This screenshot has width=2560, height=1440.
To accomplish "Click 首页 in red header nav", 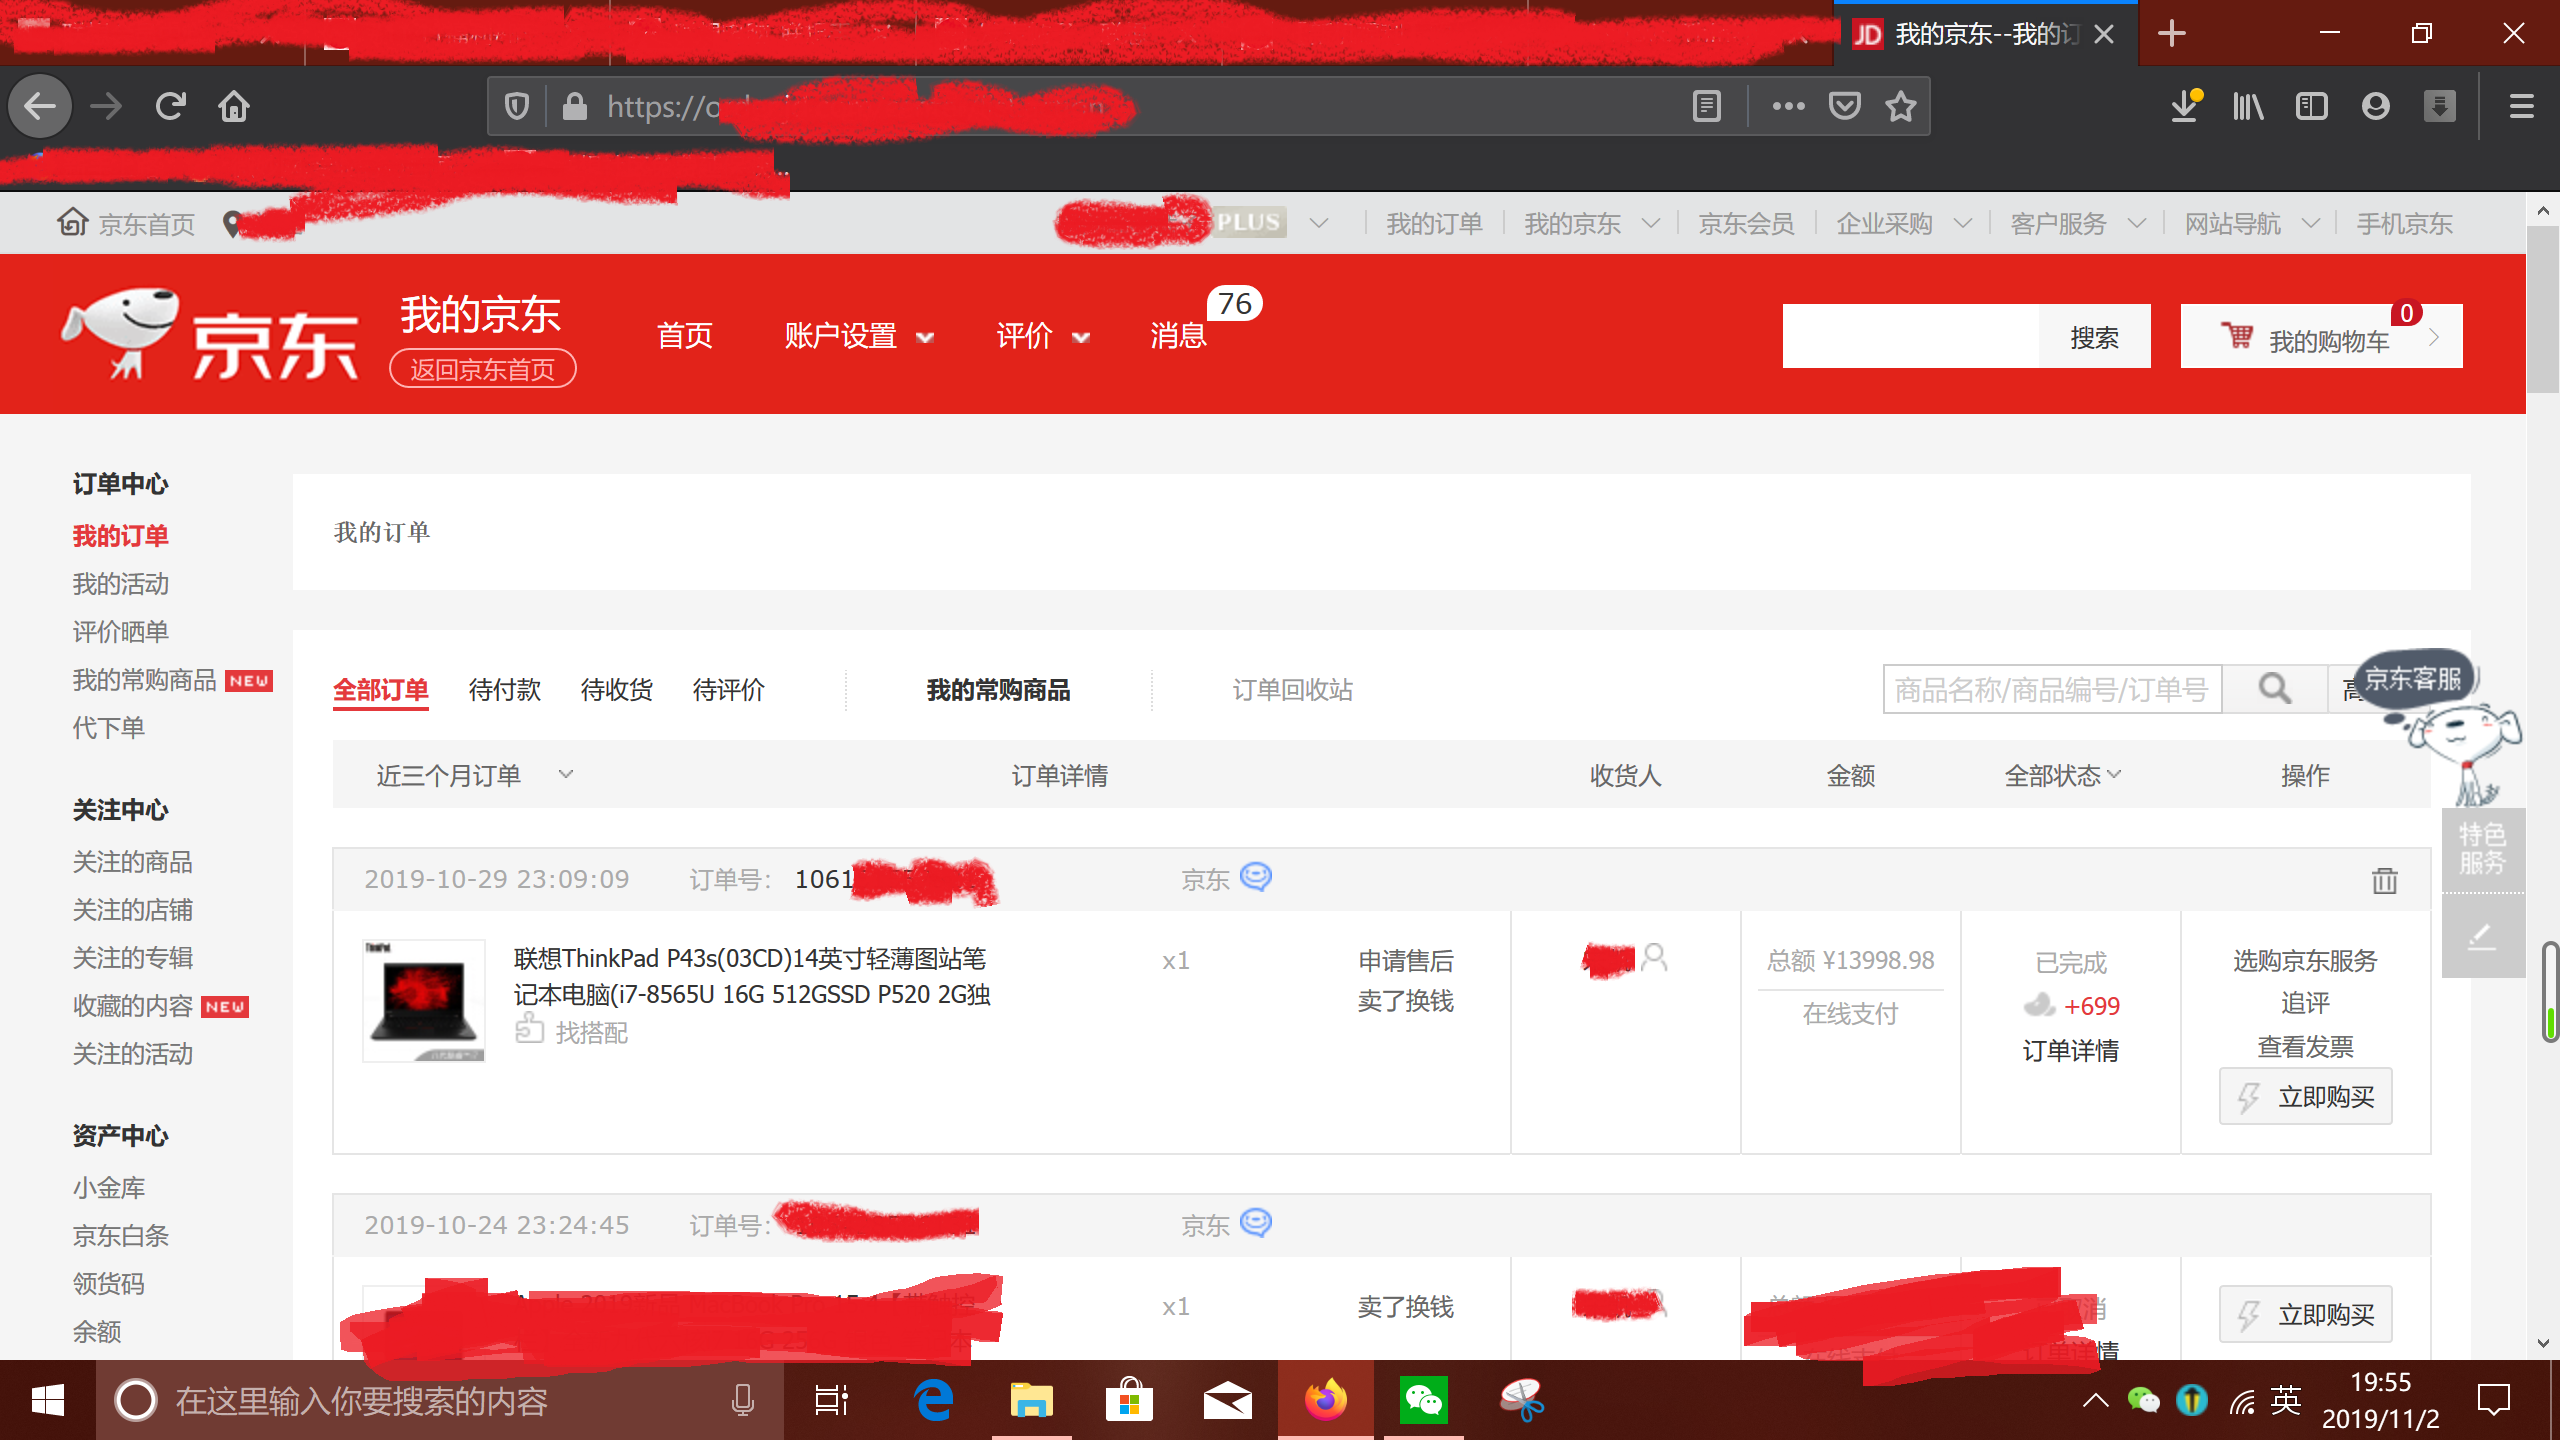I will tap(685, 336).
